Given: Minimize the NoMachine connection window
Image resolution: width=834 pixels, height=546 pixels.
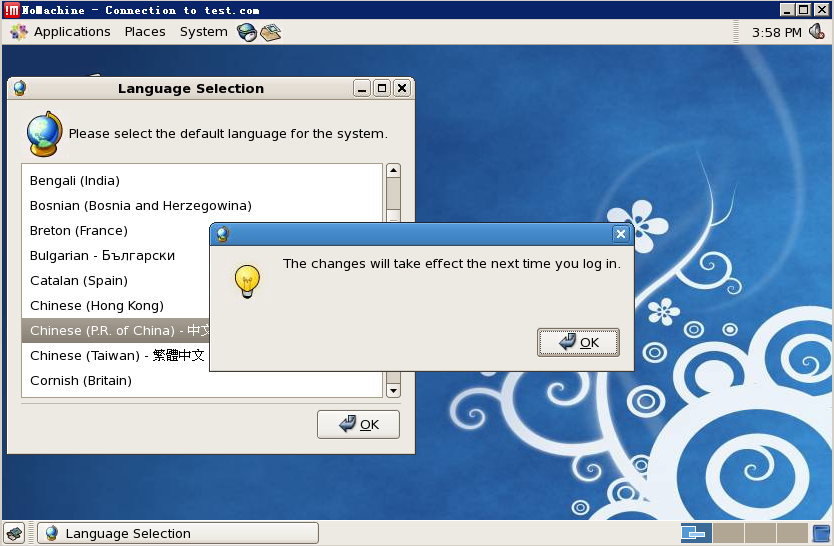Looking at the screenshot, I should click(x=787, y=10).
